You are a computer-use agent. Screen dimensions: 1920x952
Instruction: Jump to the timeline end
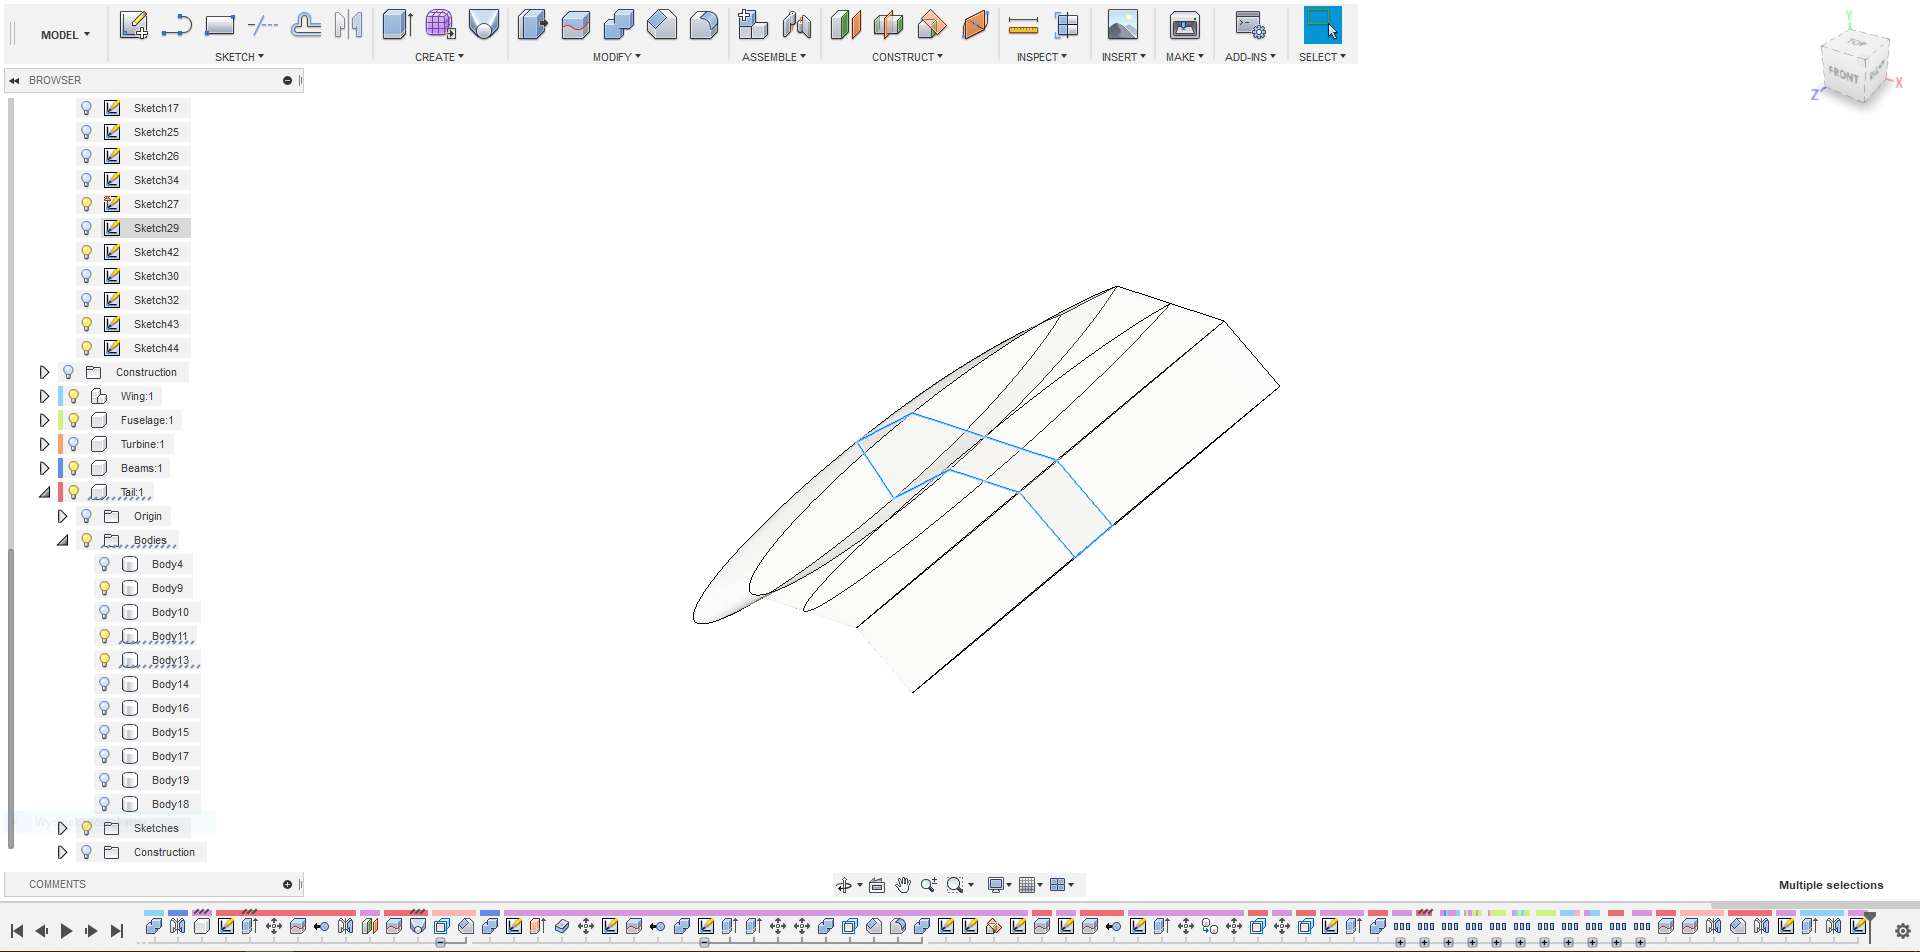[x=117, y=931]
